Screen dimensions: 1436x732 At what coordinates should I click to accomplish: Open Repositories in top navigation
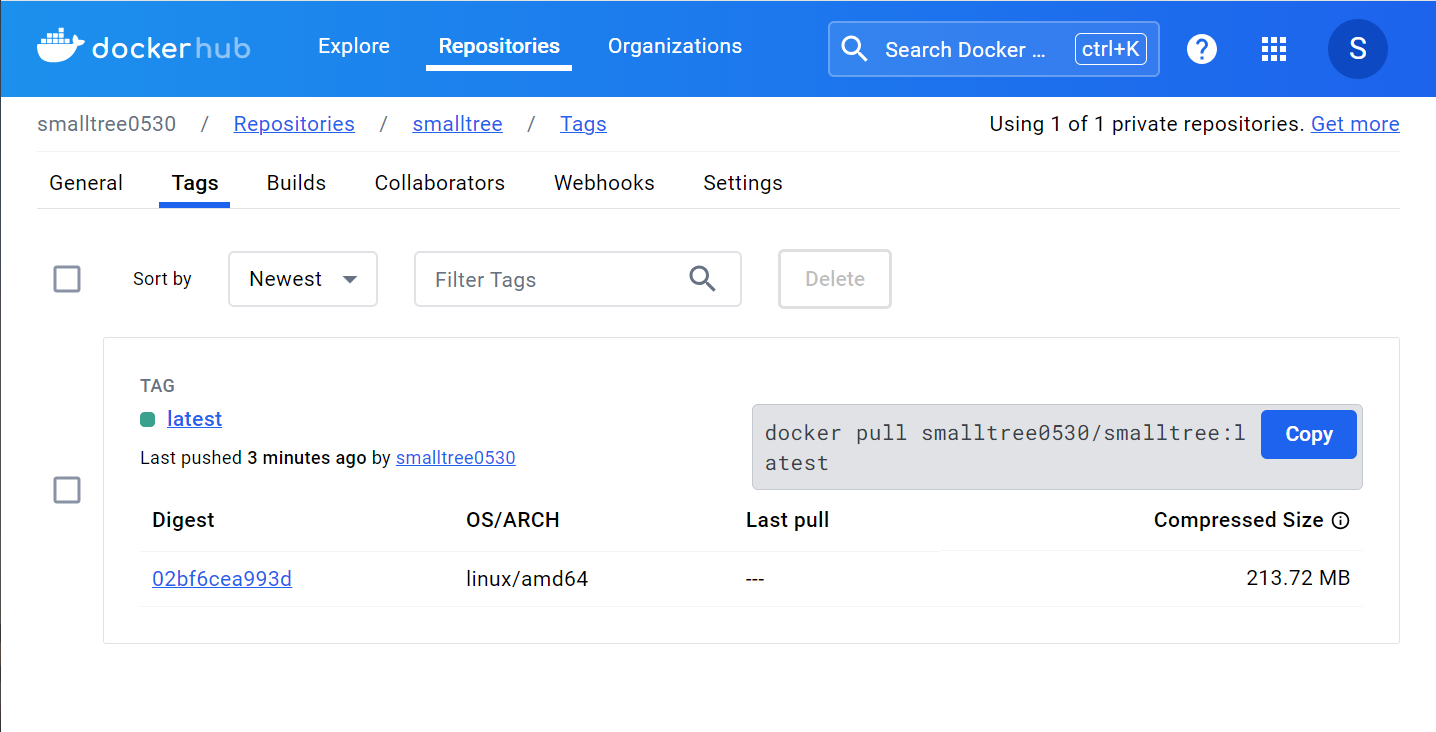(499, 46)
